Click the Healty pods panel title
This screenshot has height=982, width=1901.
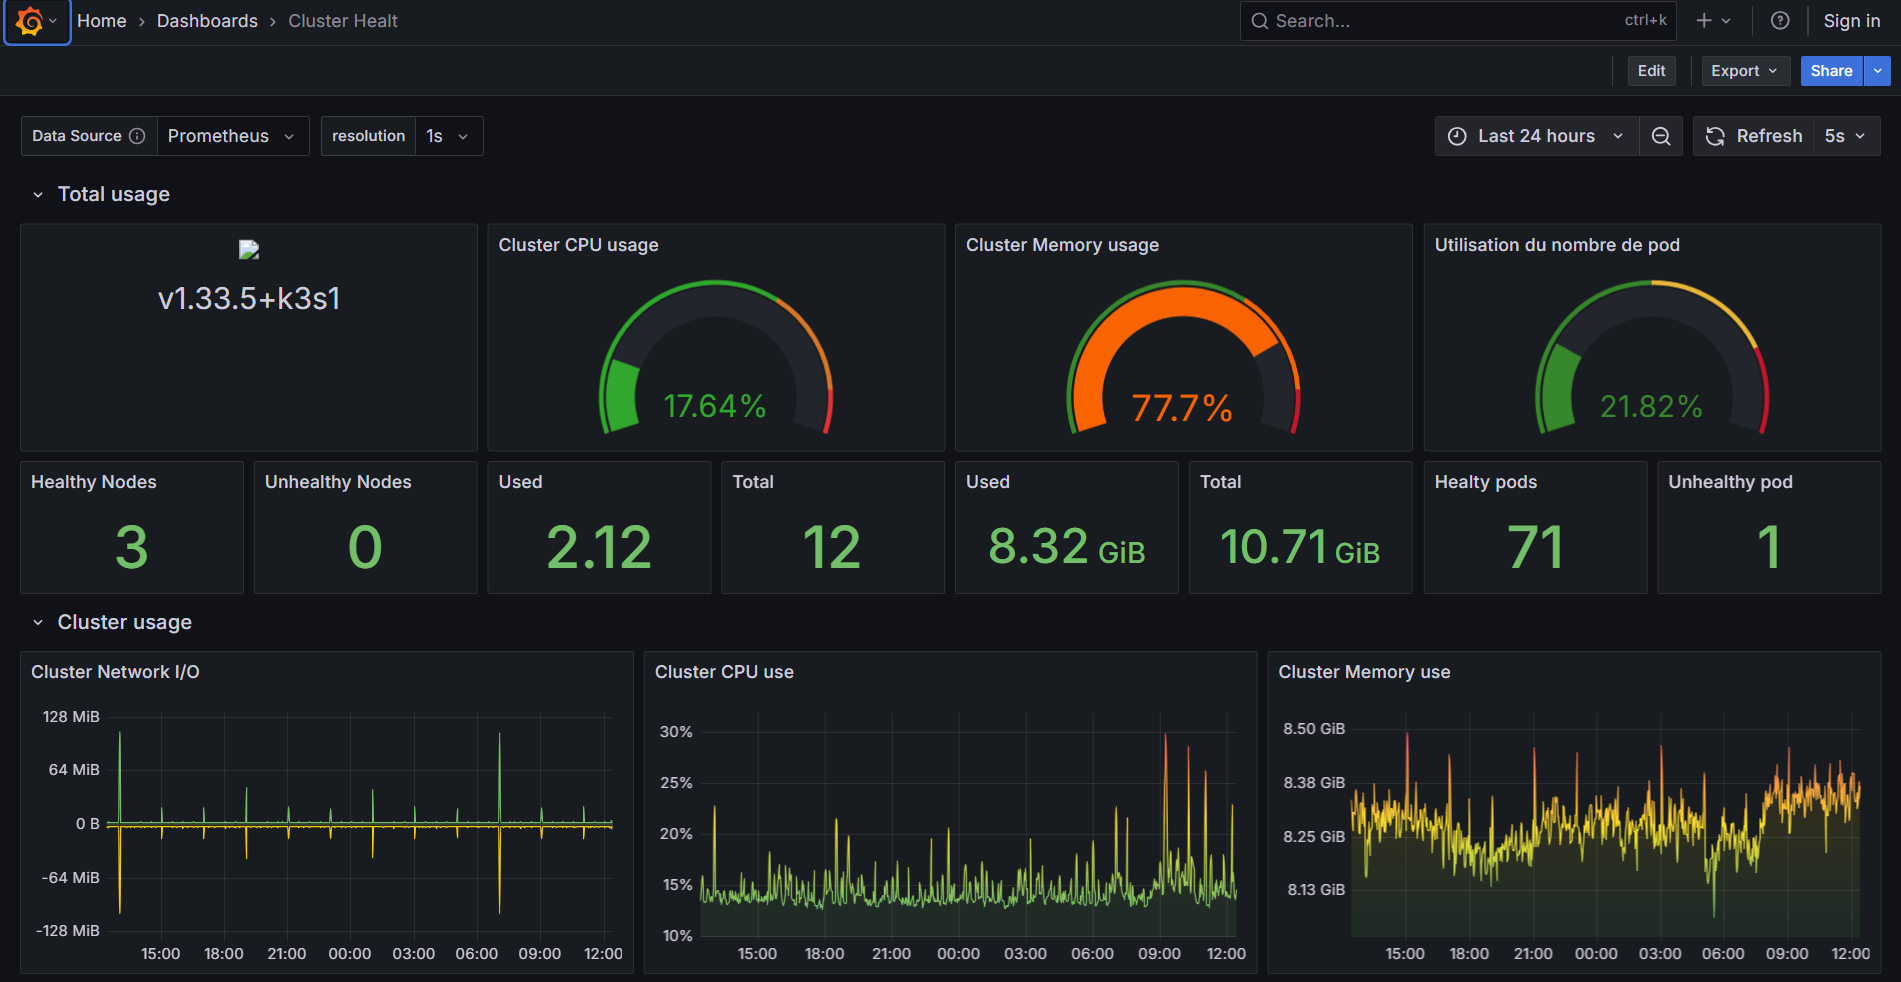tap(1485, 482)
